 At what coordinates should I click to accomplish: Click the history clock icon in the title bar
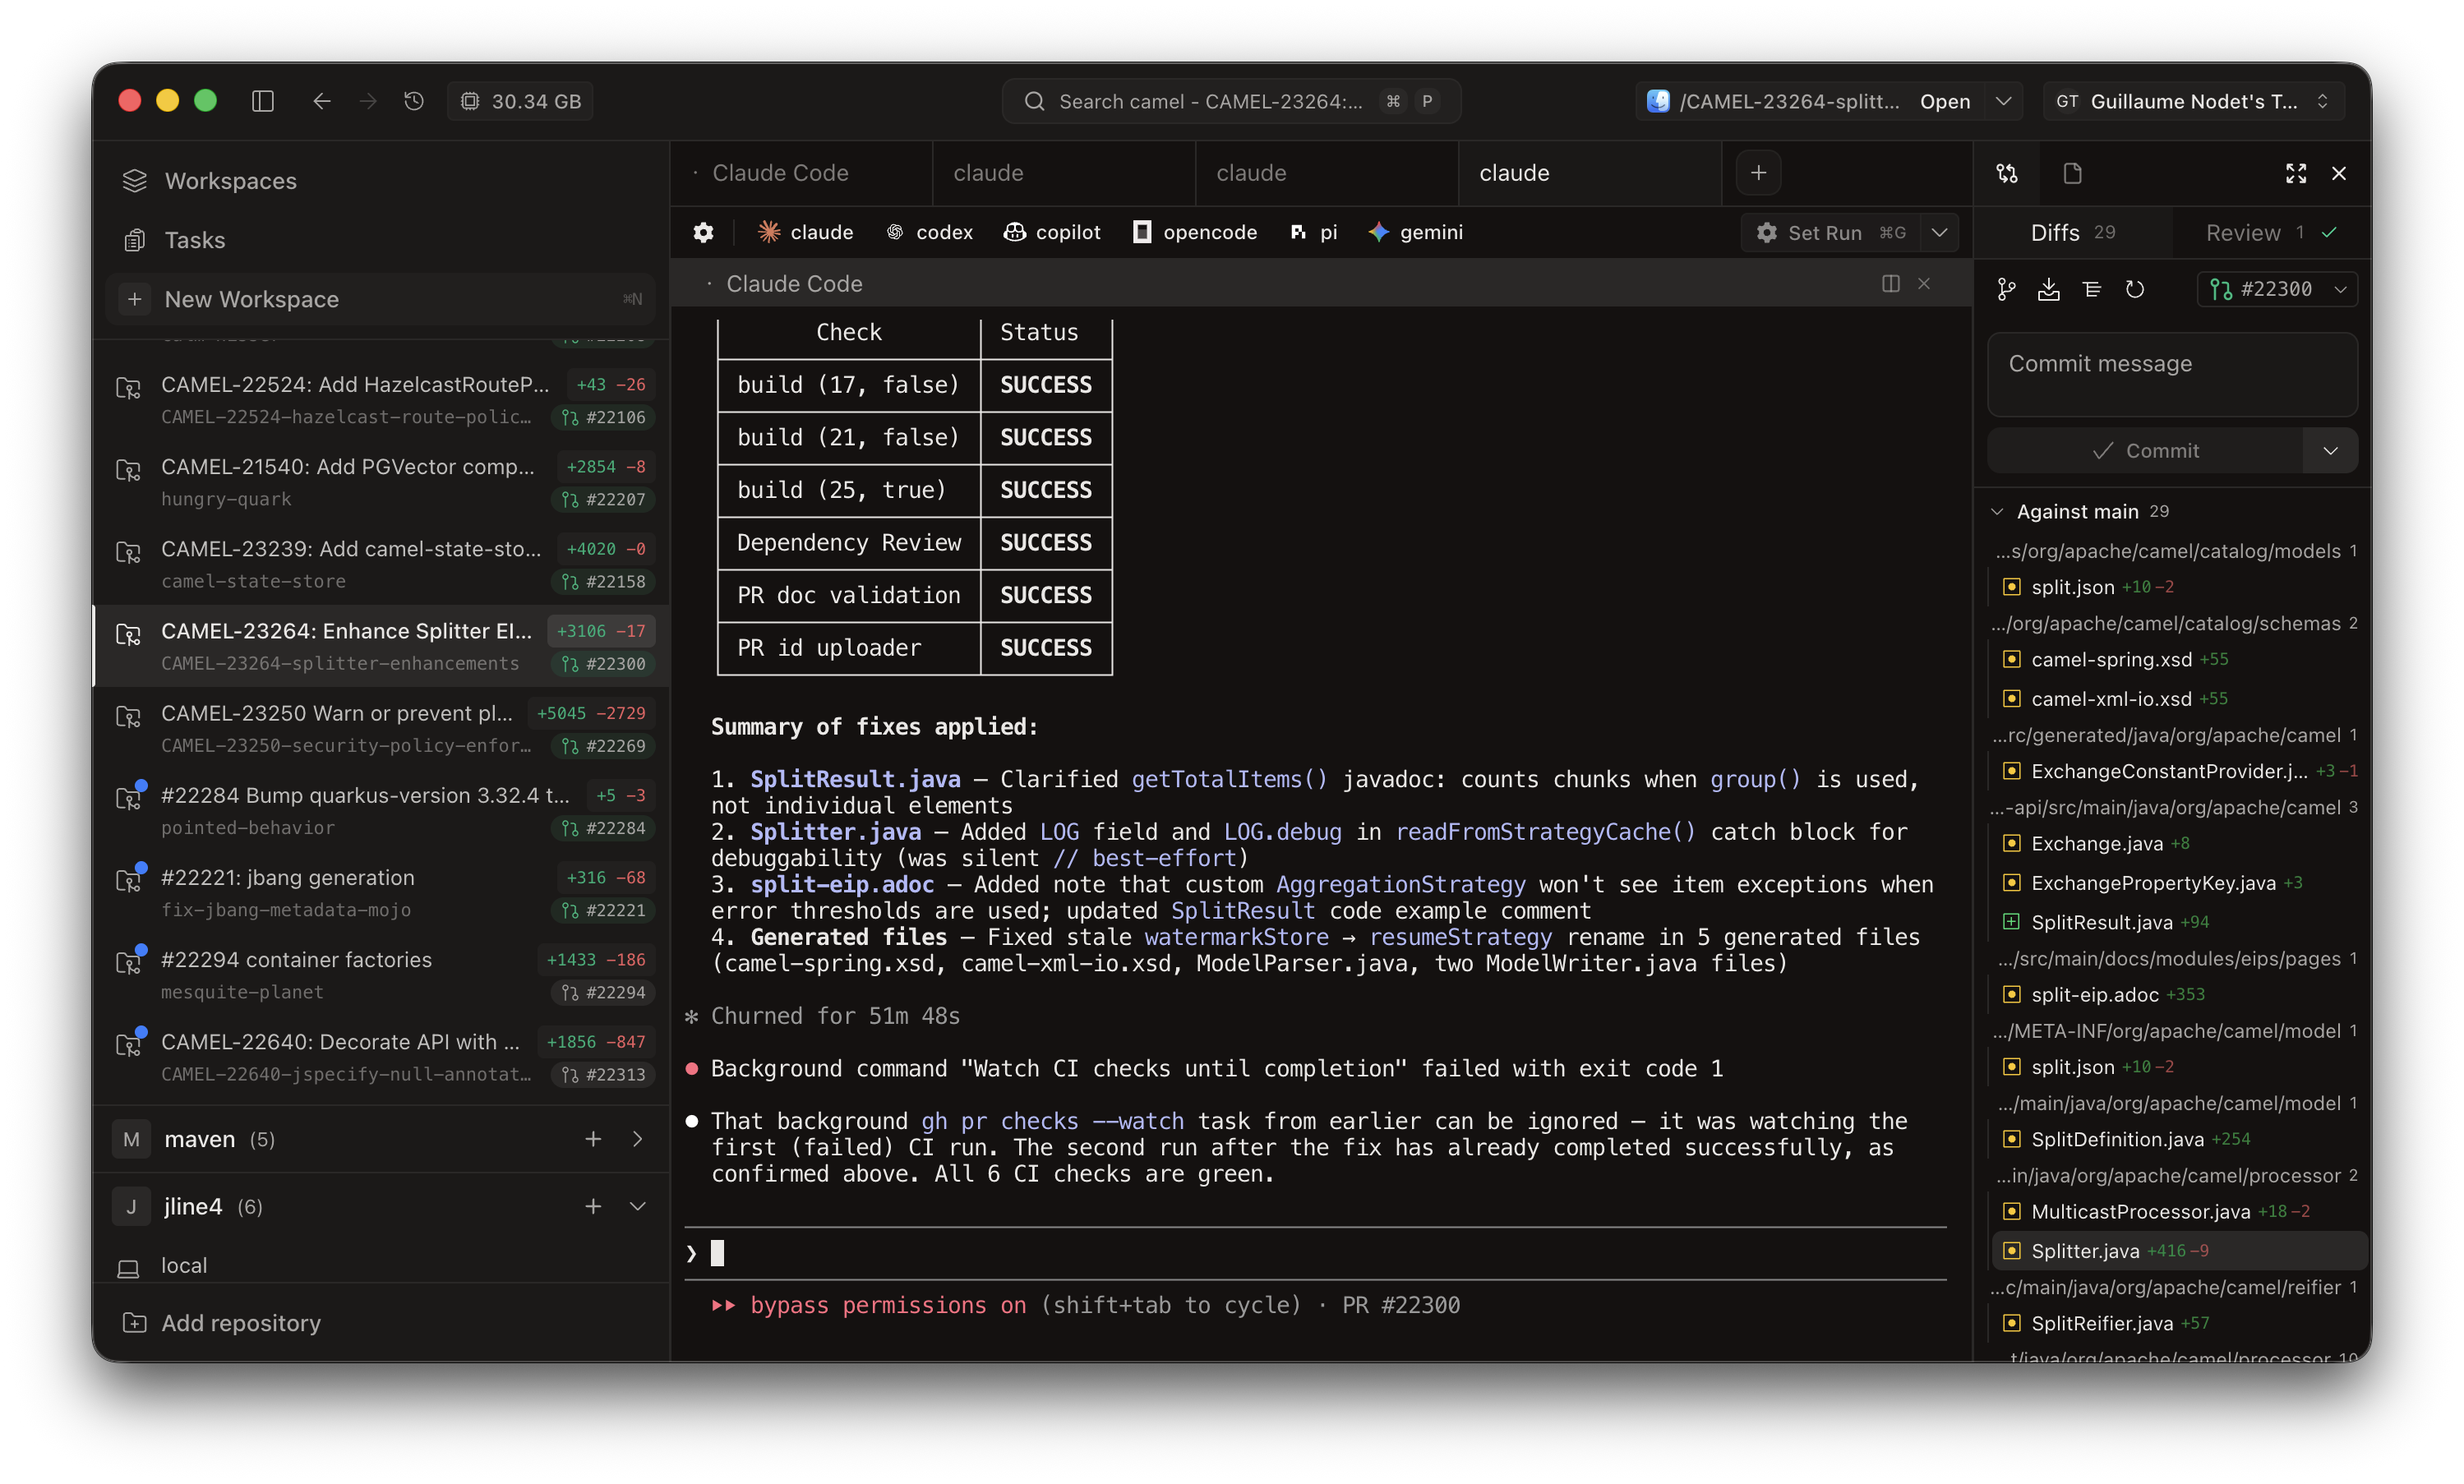pyautogui.click(x=414, y=101)
